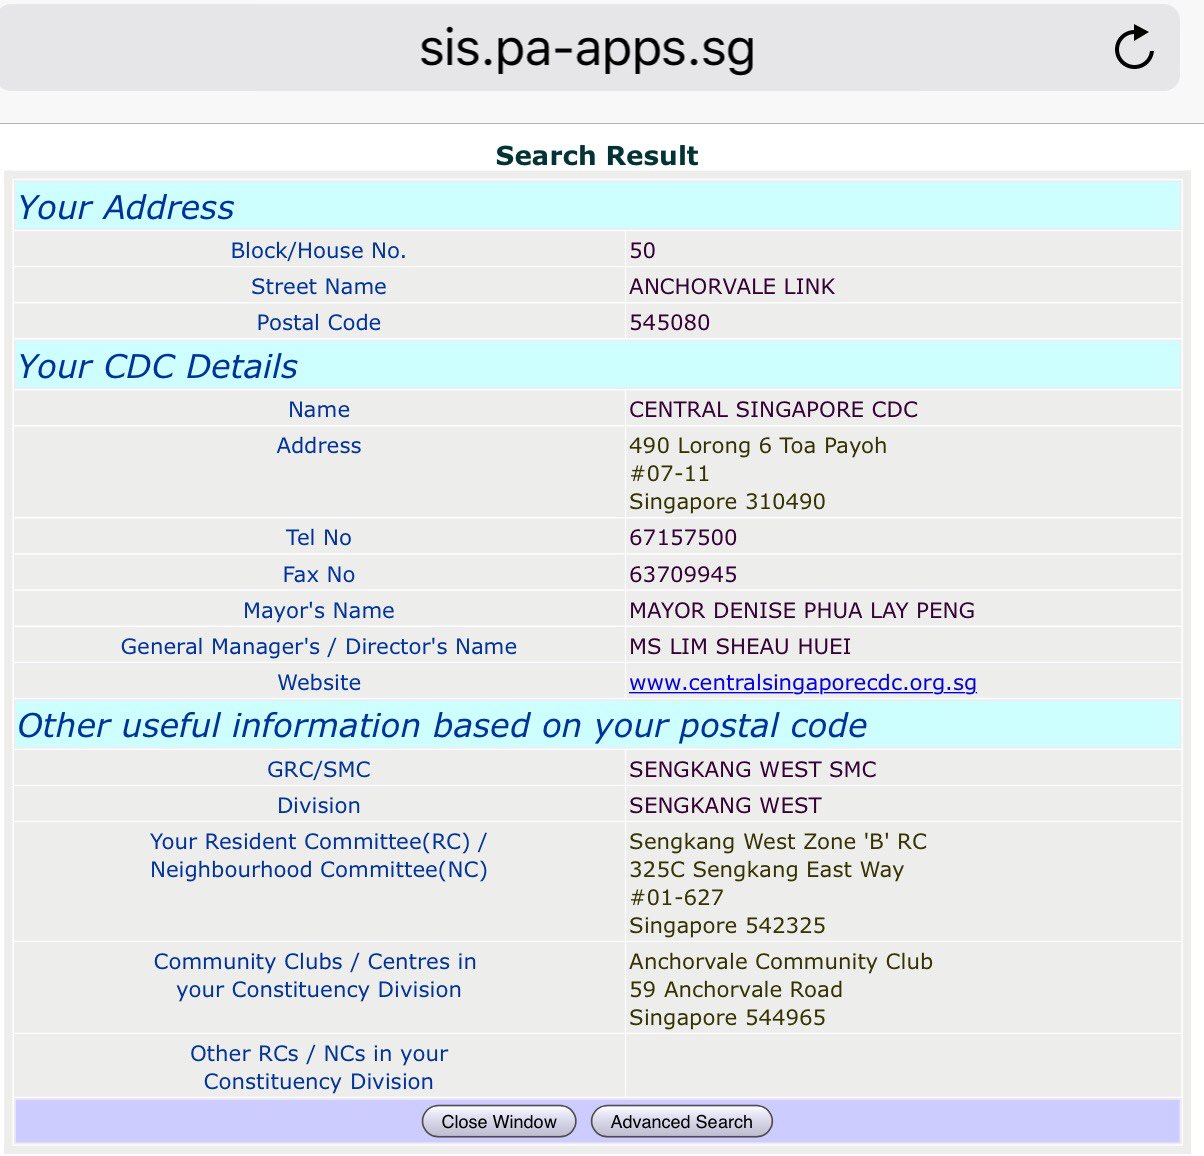Open the Advanced Search button

pos(681,1121)
